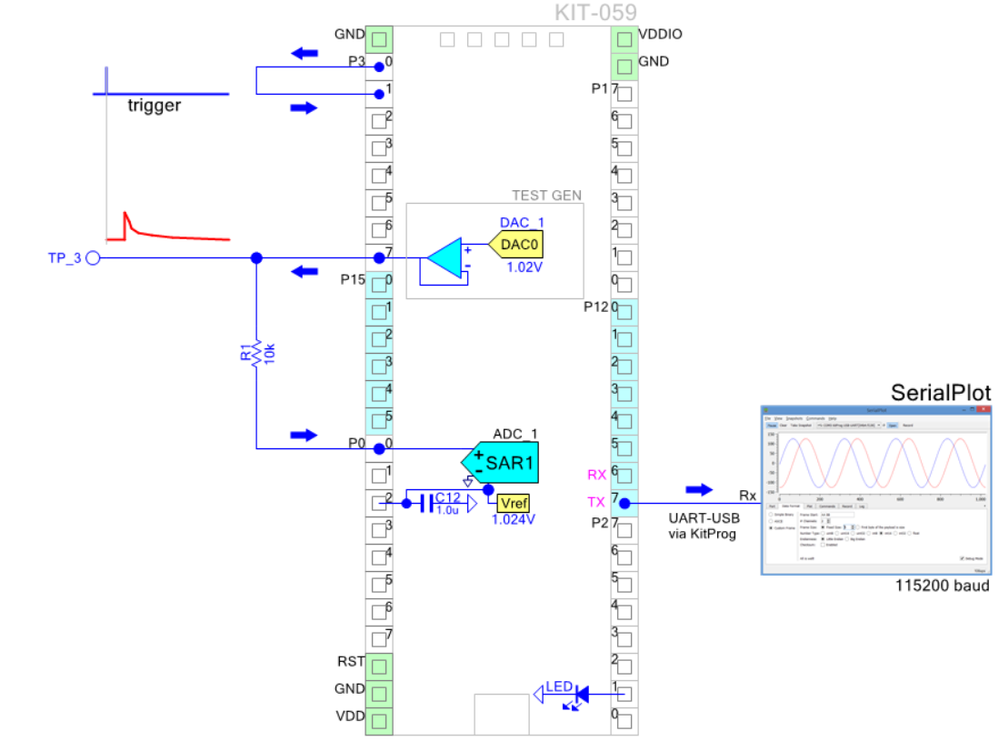Open the COM port dropdown in SerialPlot toolbar

(878, 425)
